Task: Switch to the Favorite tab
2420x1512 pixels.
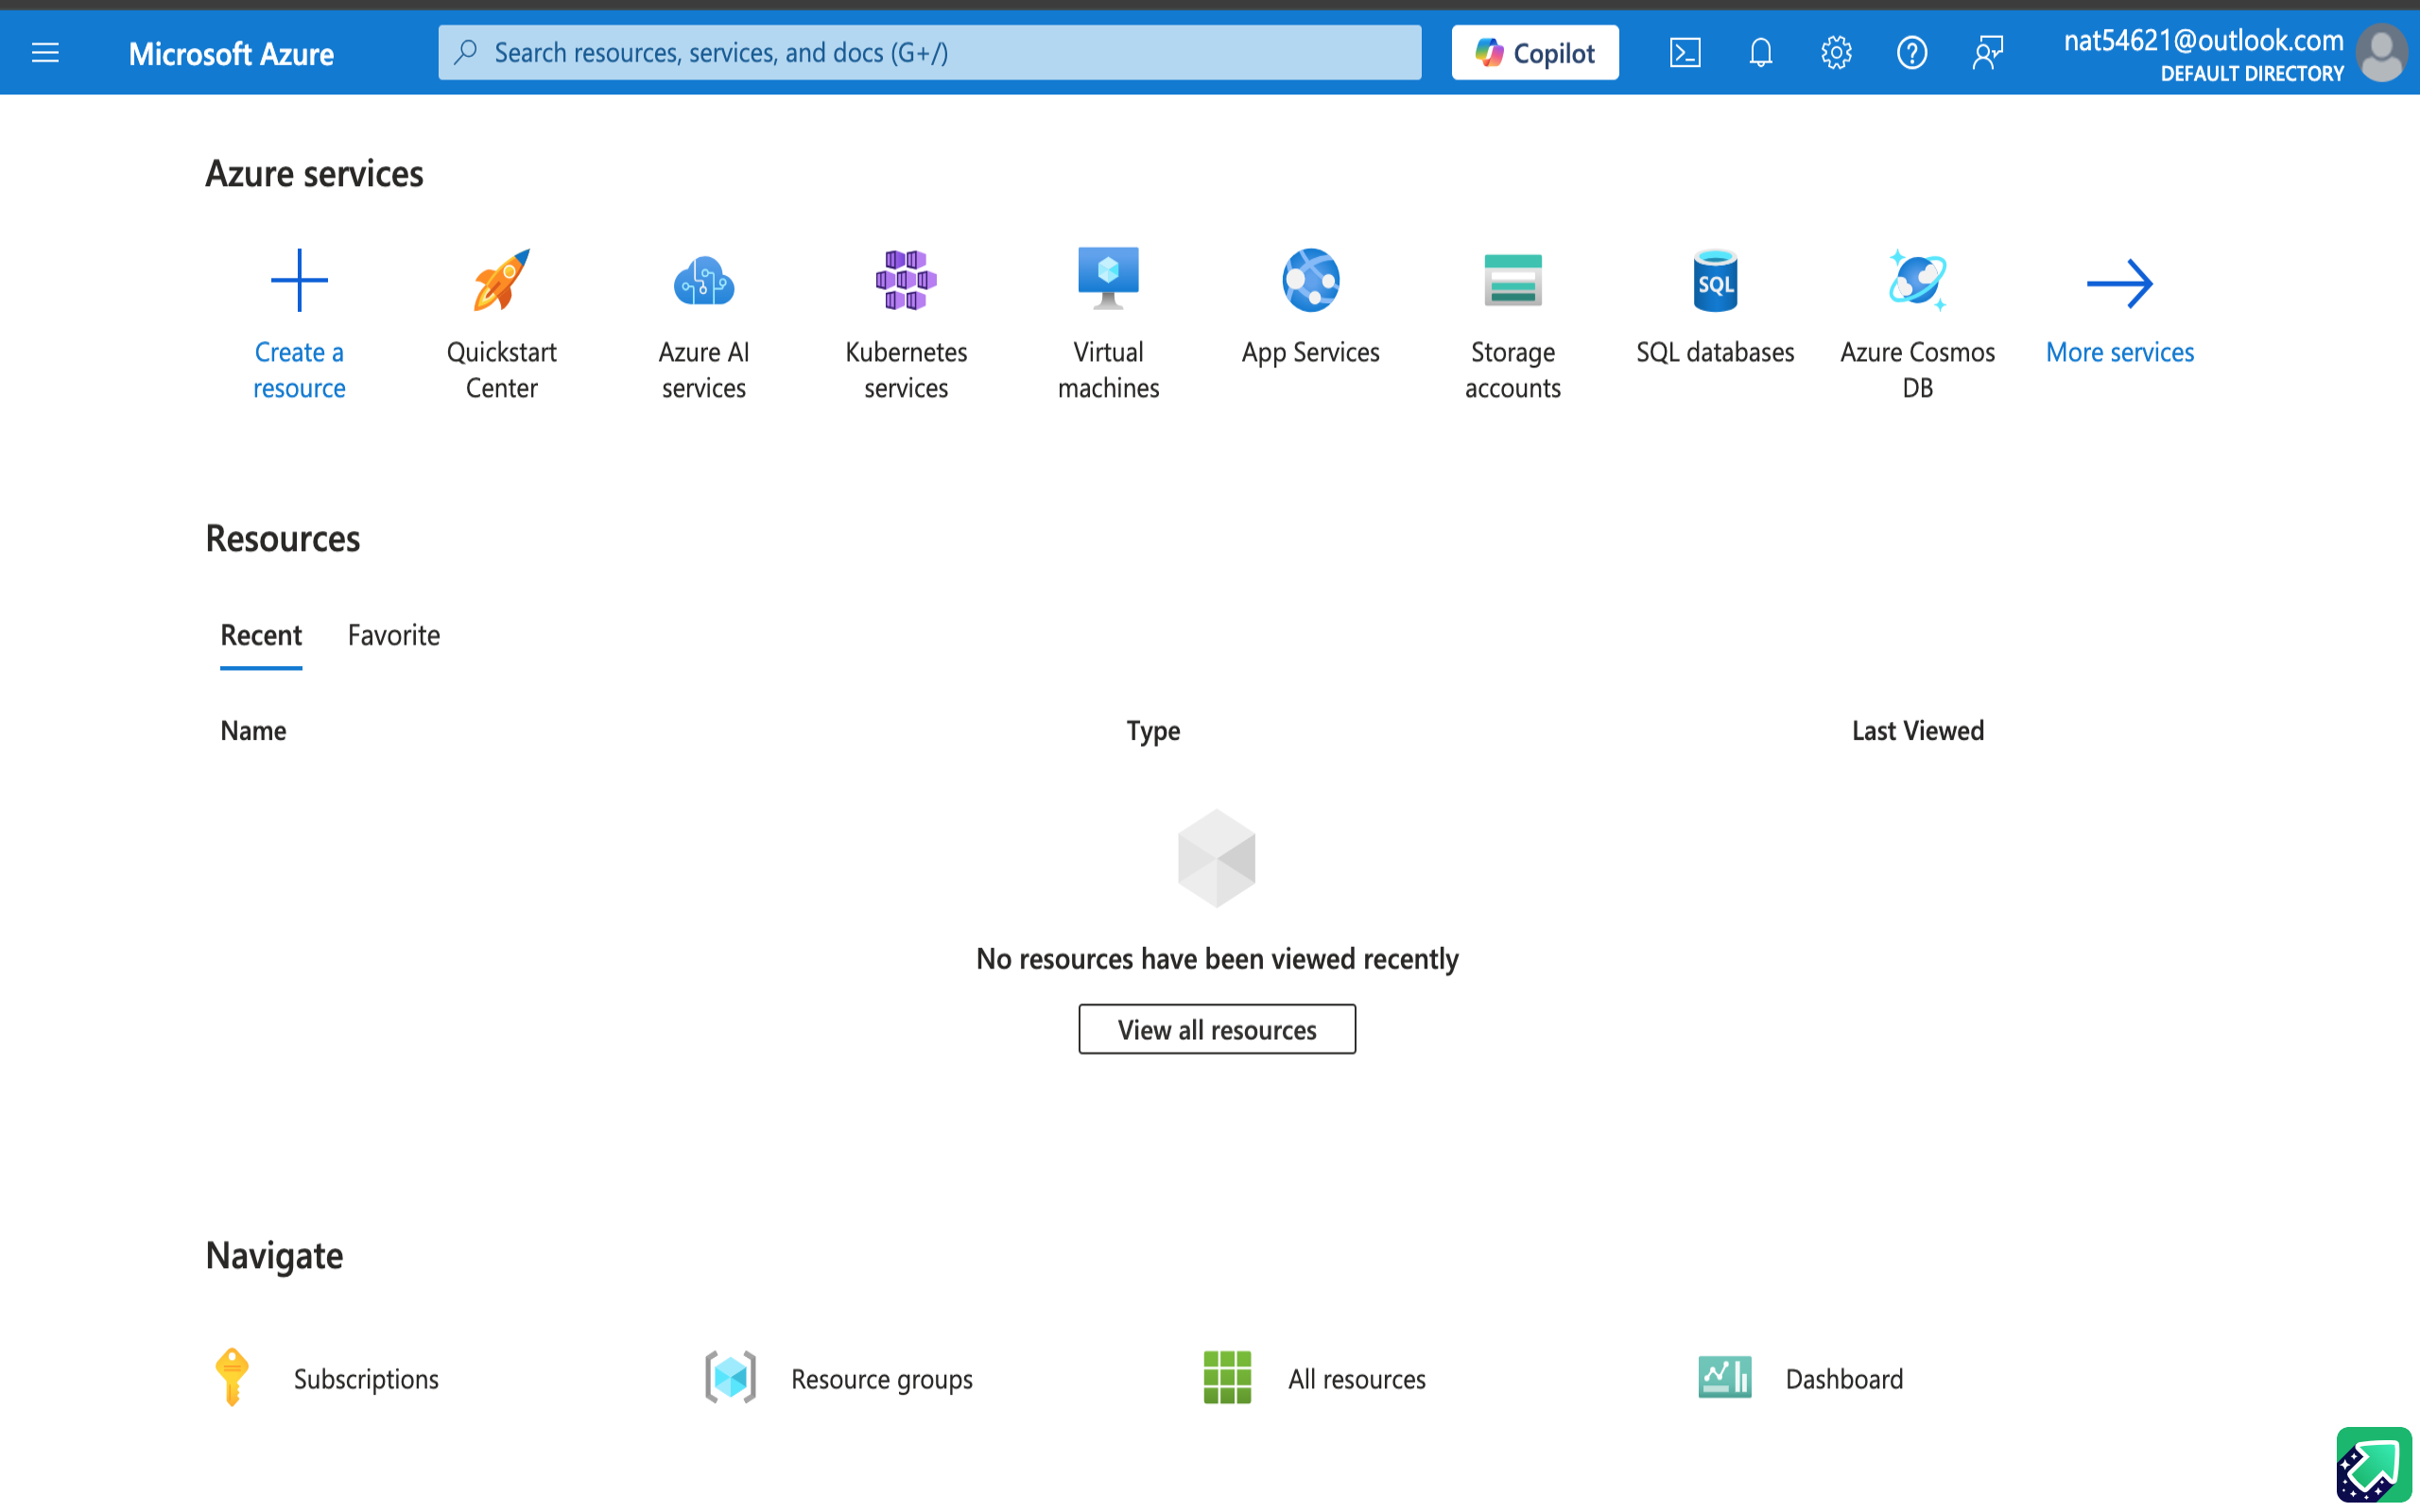Action: point(393,635)
